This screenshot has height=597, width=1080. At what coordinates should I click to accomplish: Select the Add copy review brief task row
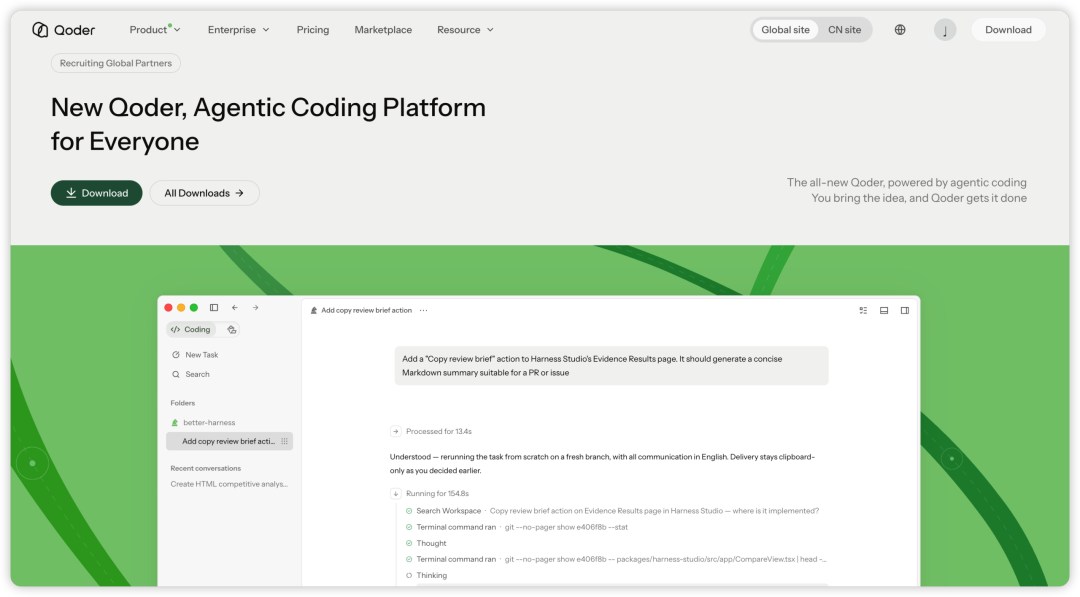click(x=229, y=441)
